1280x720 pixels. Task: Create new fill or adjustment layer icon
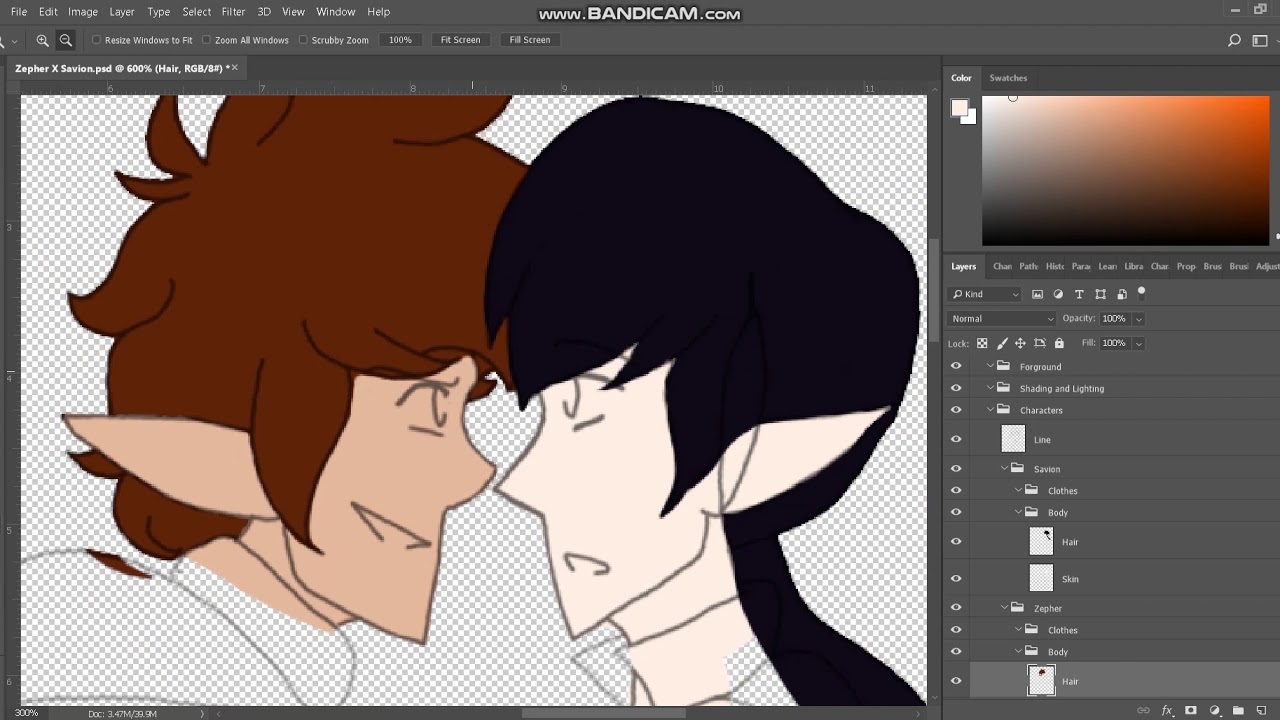click(1215, 711)
